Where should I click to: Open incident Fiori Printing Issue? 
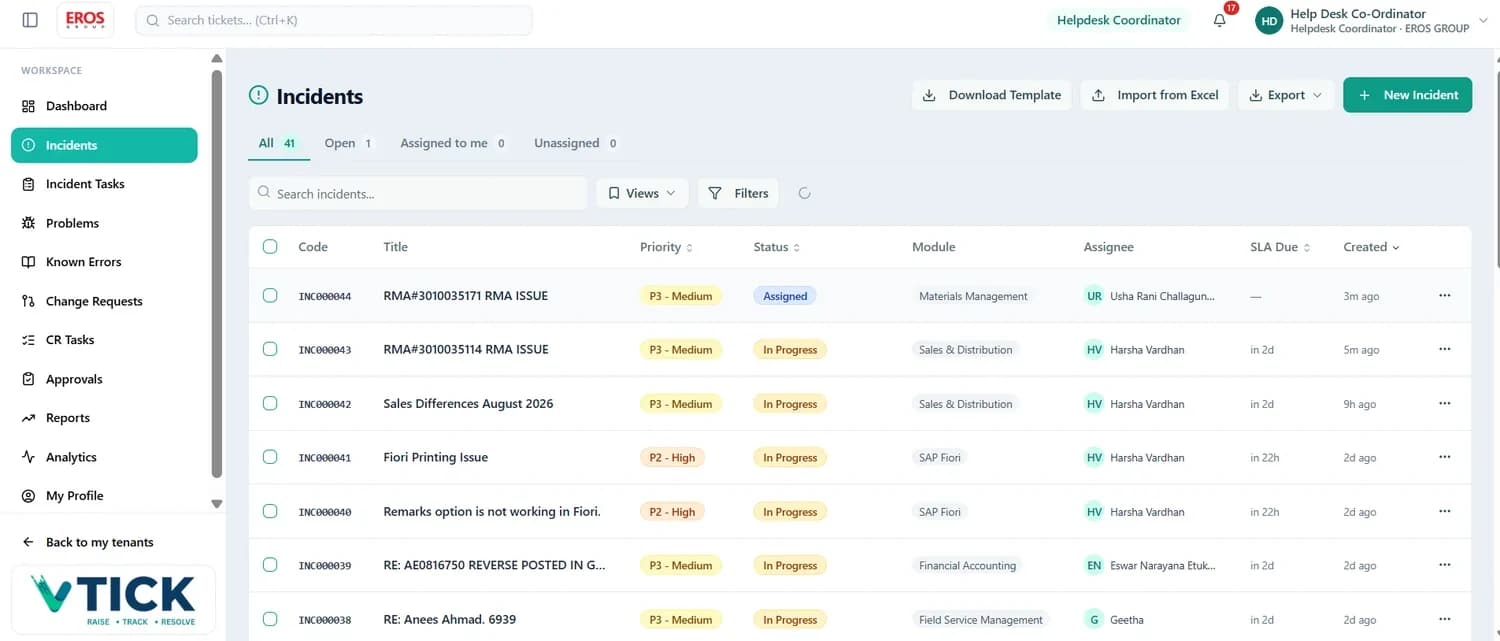(435, 457)
